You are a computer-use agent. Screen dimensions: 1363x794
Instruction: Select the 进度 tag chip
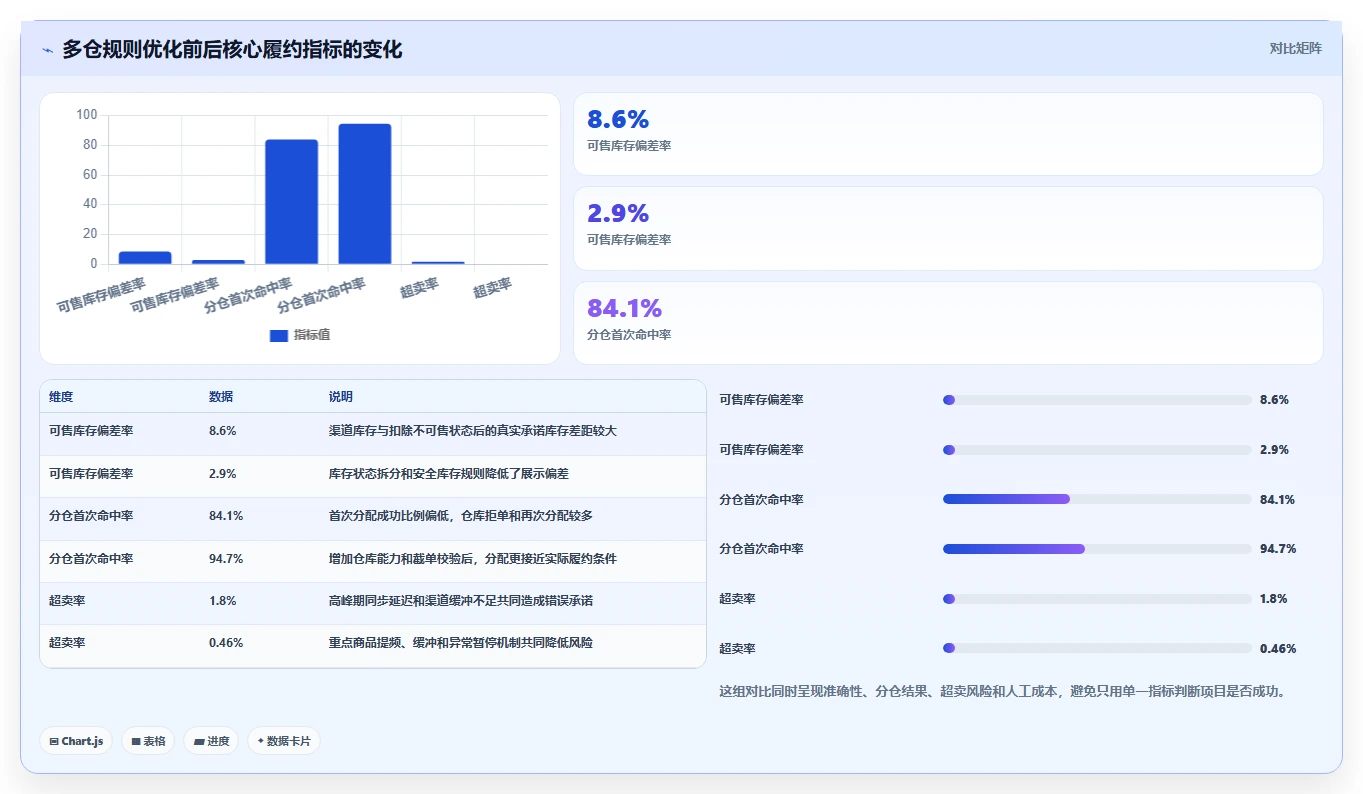coord(211,741)
